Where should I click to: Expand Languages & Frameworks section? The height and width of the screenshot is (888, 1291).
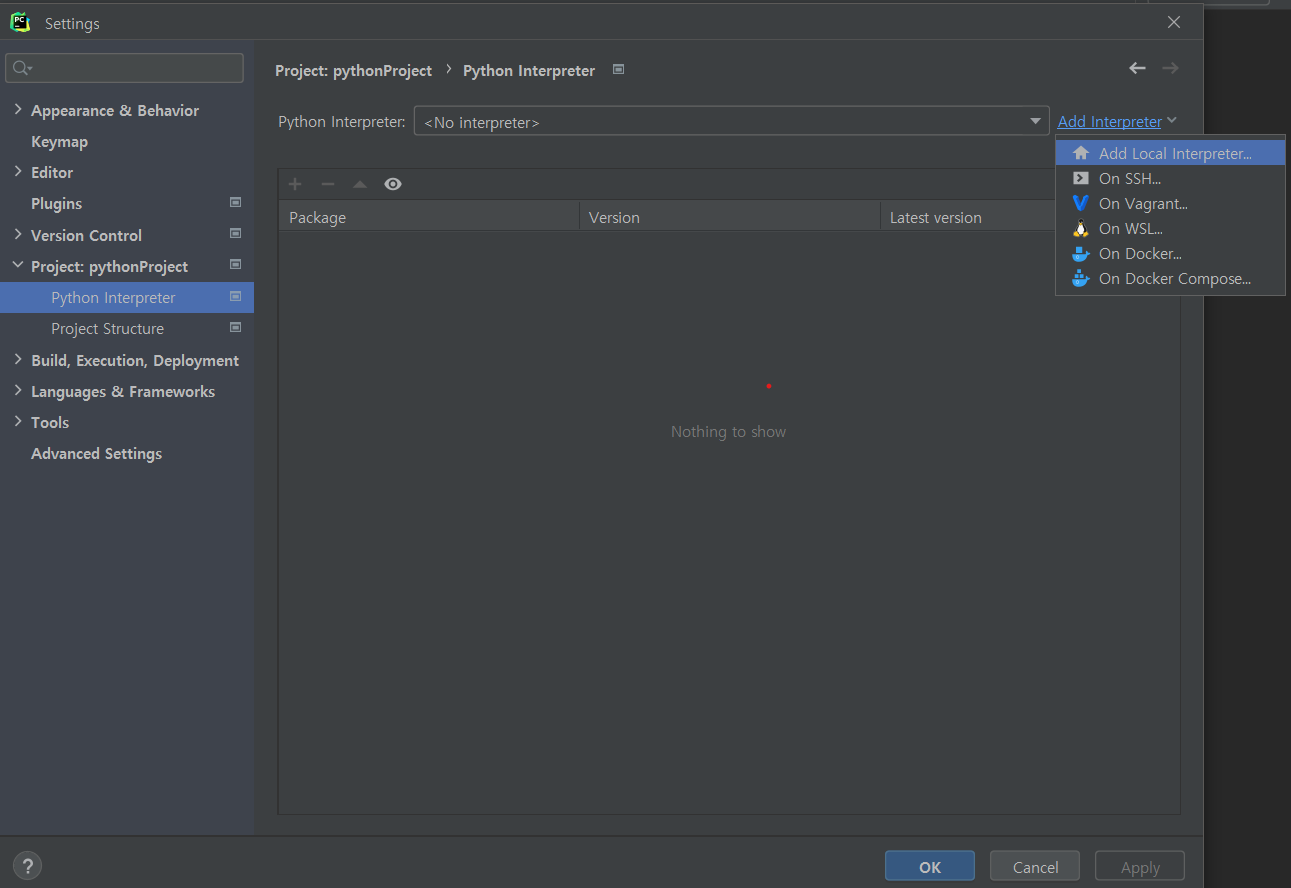coord(18,390)
